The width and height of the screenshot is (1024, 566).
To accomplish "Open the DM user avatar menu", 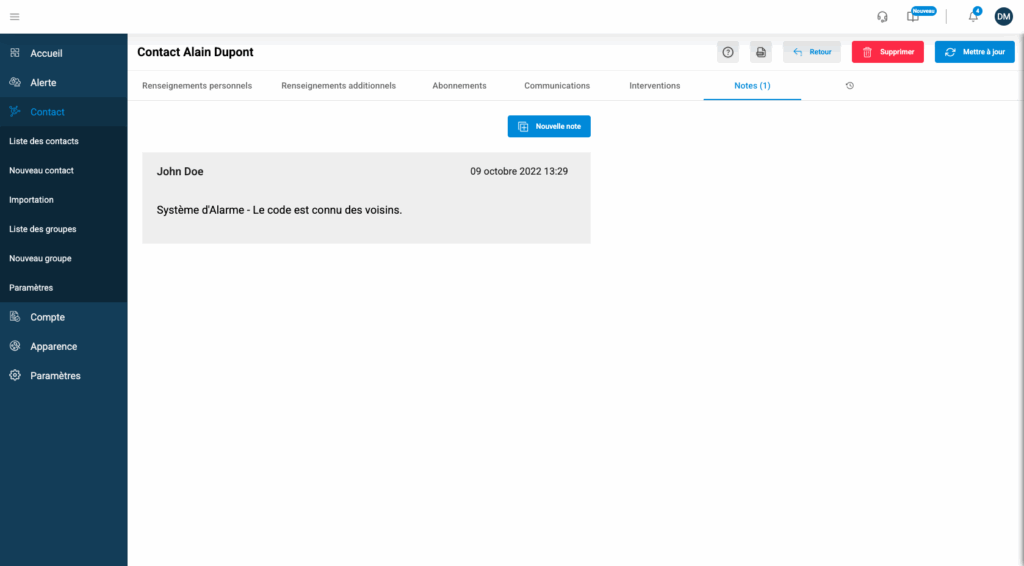I will (1003, 16).
